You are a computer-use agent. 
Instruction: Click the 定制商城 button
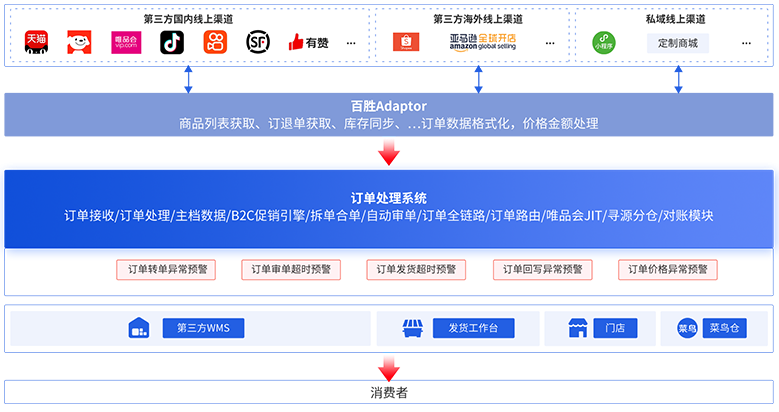coord(678,43)
